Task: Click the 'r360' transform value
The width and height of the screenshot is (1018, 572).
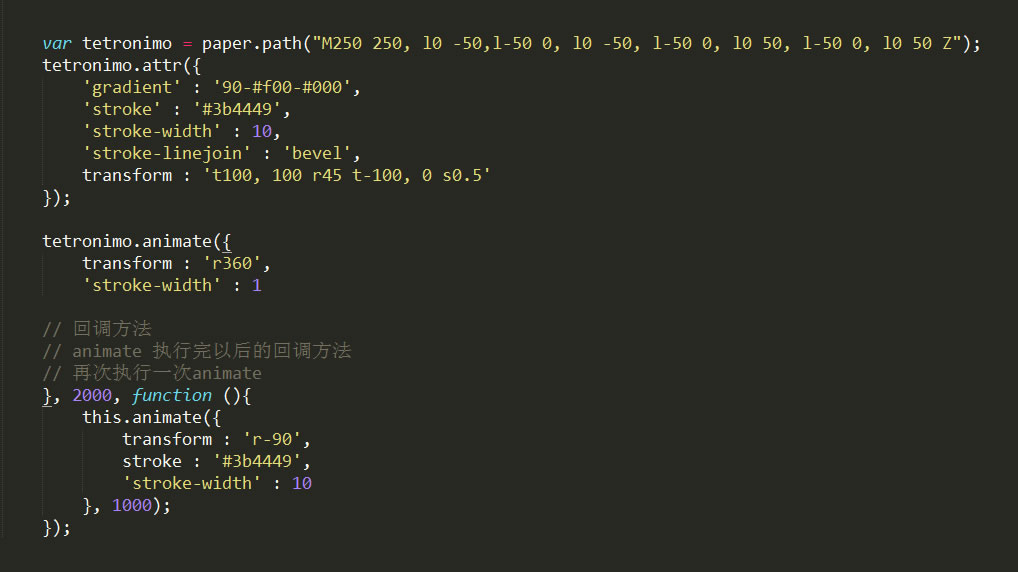Action: pos(232,264)
